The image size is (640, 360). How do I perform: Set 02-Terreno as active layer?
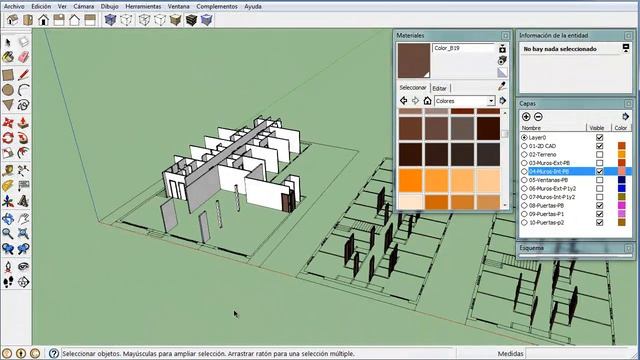click(524, 155)
